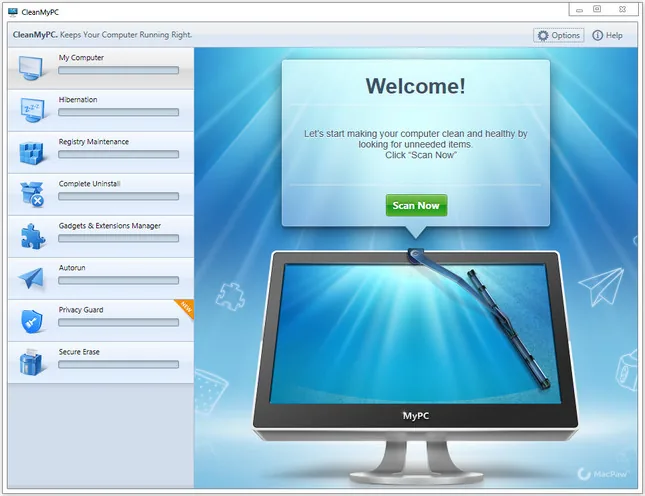Click the Complete Uninstall box icon
Viewport: 645px width, 496px height.
[x=32, y=194]
